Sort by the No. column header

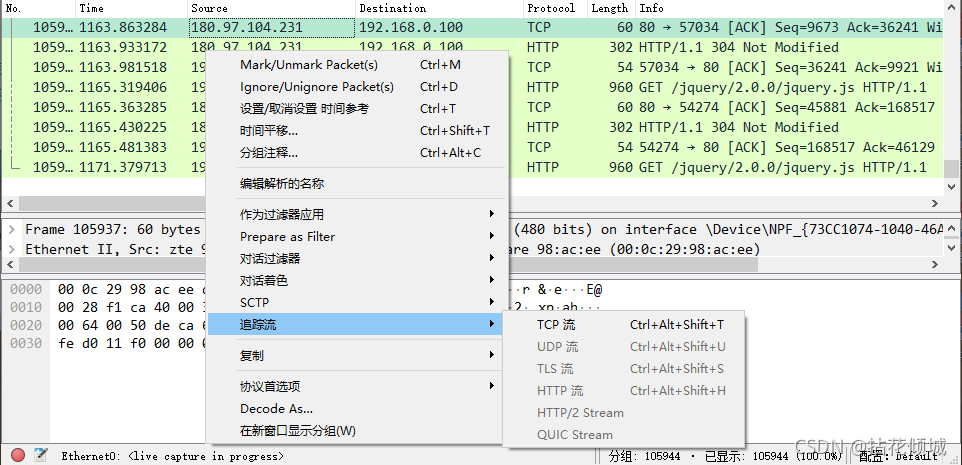point(38,8)
